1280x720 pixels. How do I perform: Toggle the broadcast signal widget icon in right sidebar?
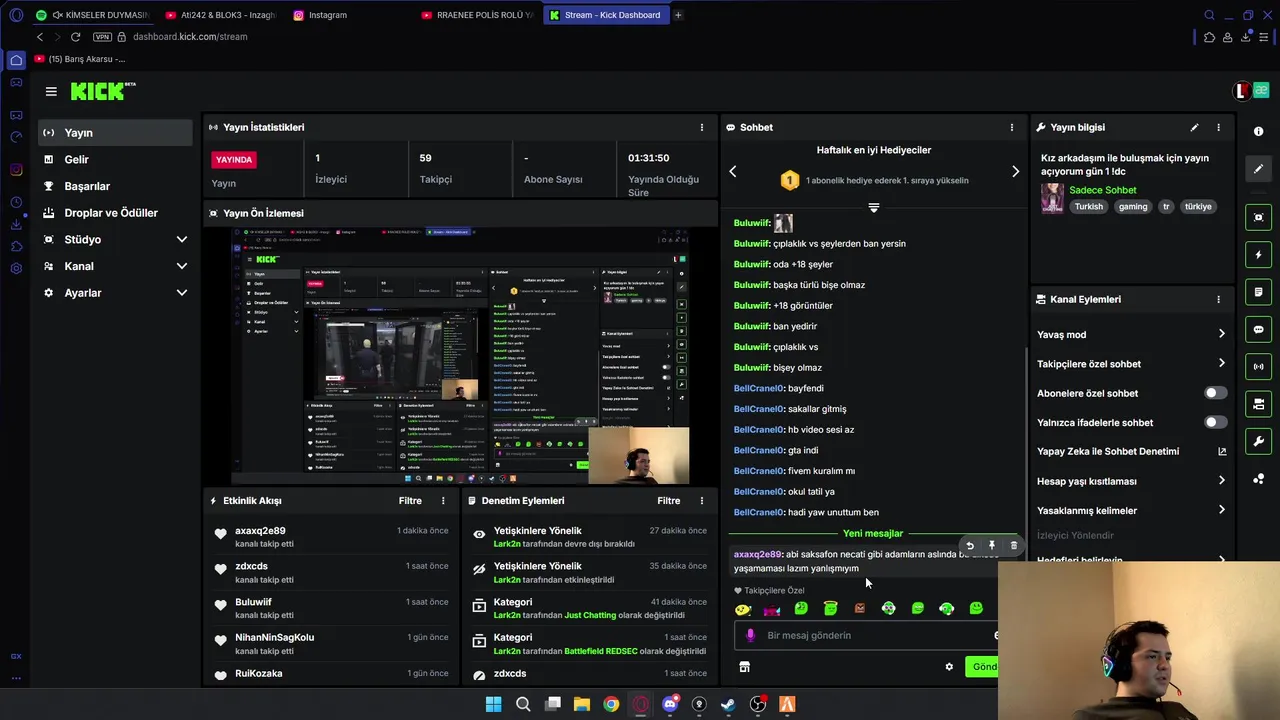(x=1258, y=366)
